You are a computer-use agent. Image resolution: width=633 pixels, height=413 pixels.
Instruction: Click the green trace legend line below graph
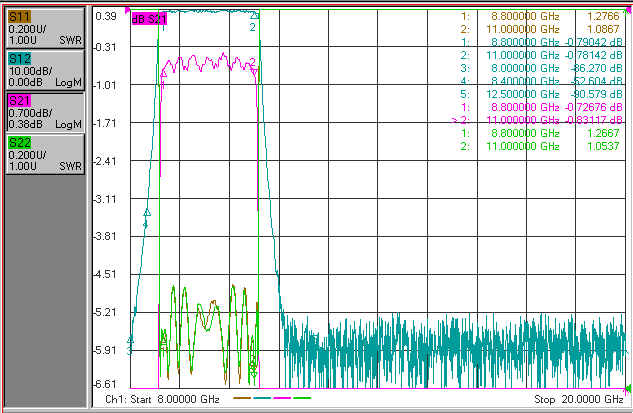(x=302, y=398)
